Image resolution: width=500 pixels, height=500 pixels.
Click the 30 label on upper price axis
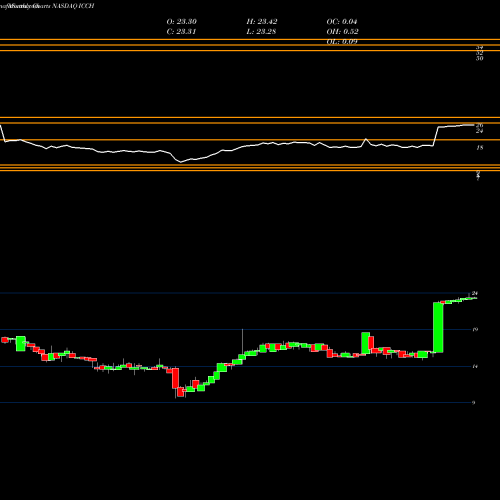[479, 59]
